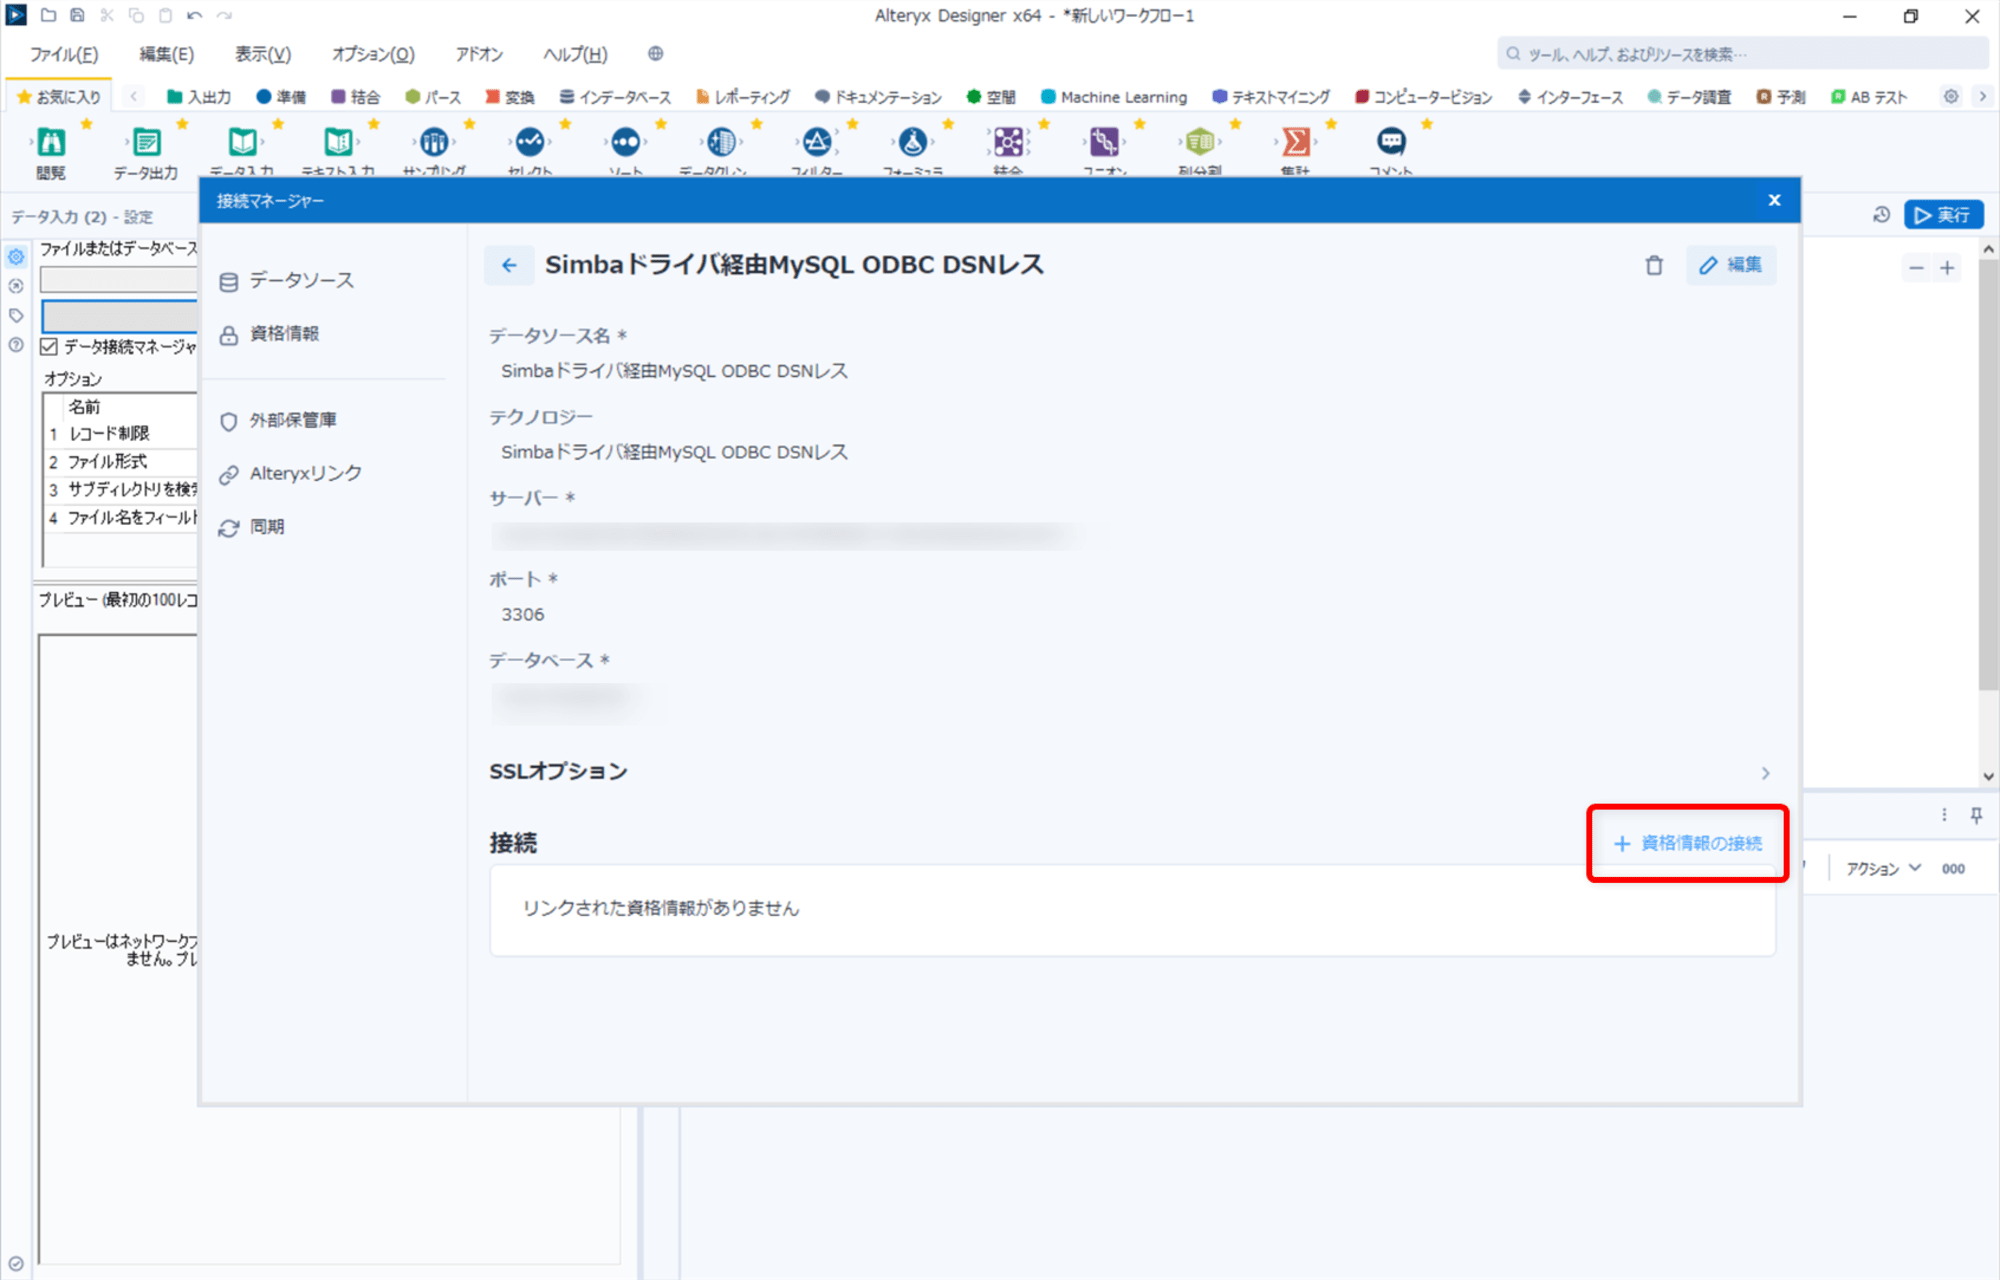Switch to the お気に入り palette tab
The width and height of the screenshot is (2000, 1280).
59,96
